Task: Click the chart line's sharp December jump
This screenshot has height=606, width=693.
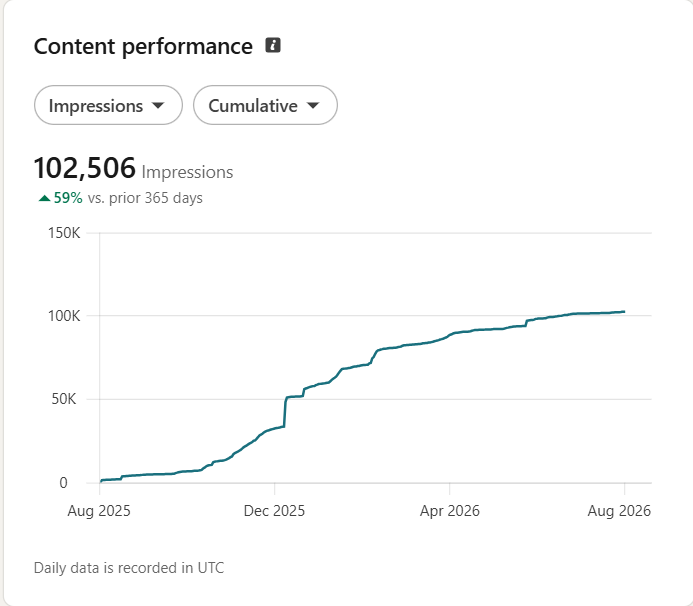Action: 285,412
